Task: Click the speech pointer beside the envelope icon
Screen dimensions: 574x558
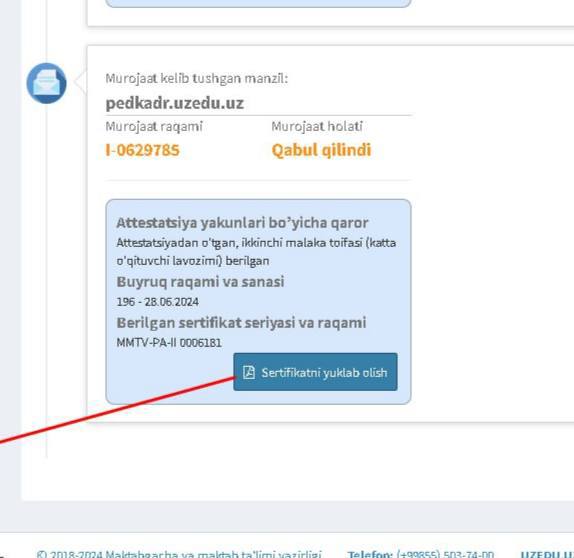Action: (x=80, y=82)
